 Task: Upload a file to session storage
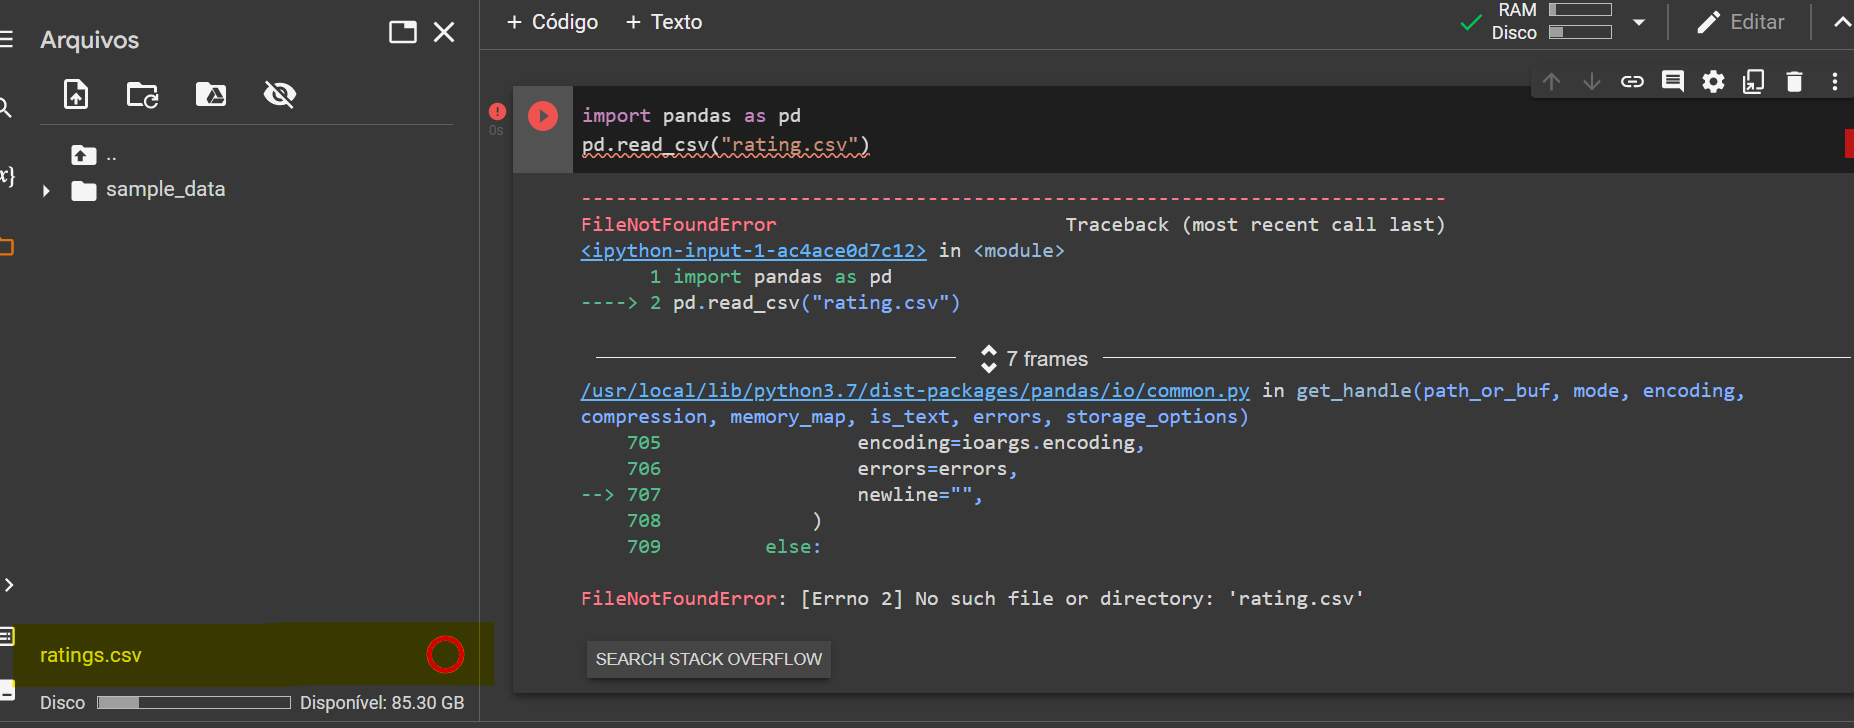tap(76, 94)
